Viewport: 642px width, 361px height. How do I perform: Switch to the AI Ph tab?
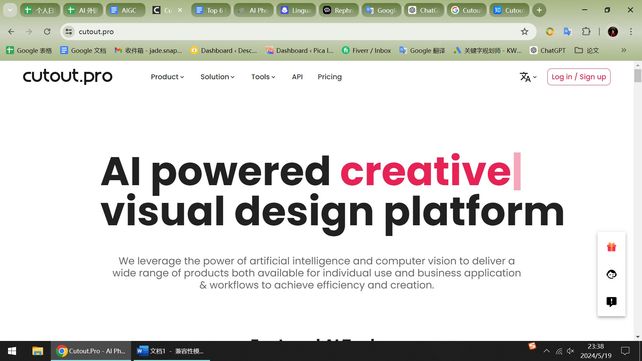coord(253,10)
